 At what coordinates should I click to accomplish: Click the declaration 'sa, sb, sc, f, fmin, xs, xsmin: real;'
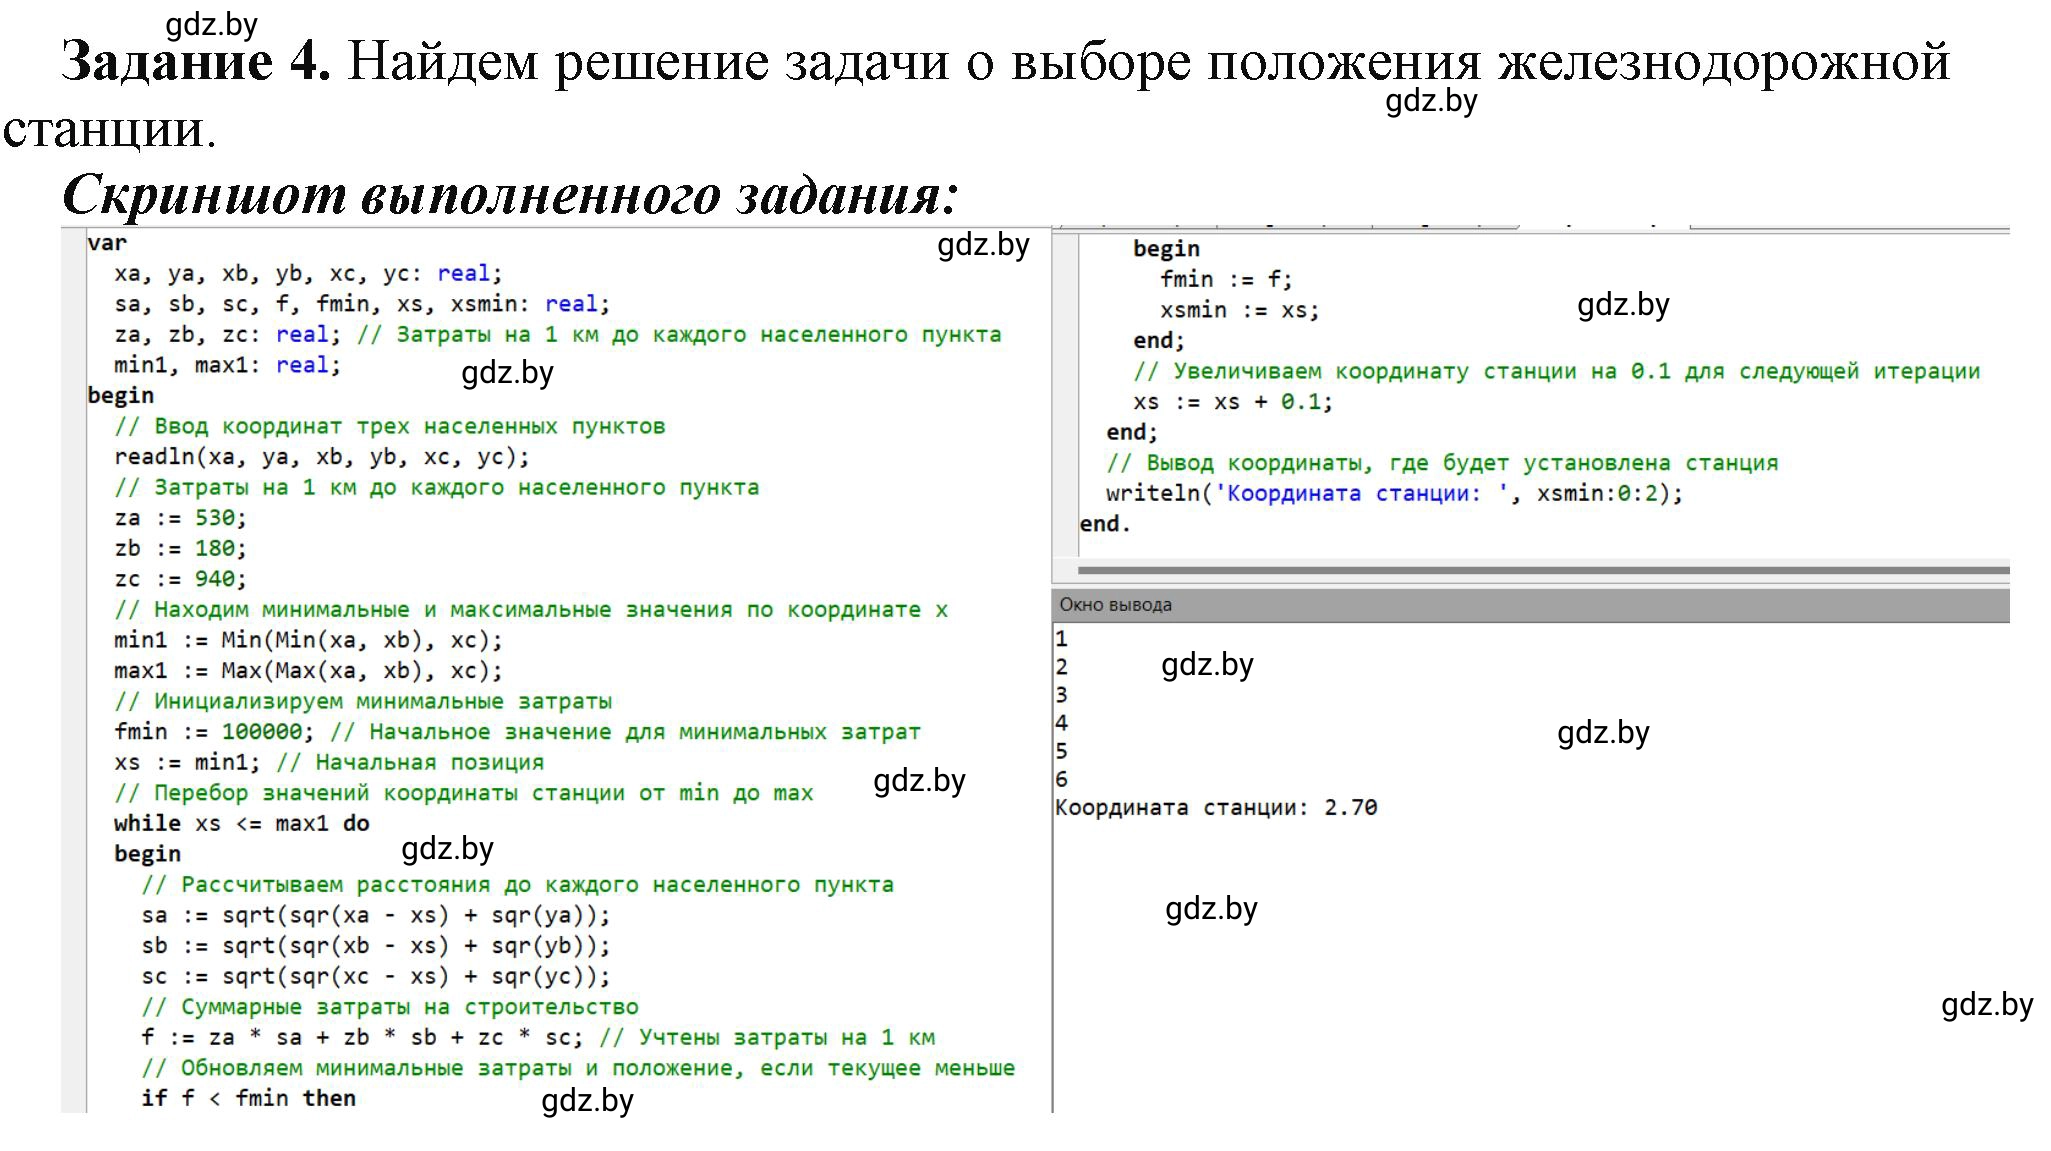(x=362, y=304)
